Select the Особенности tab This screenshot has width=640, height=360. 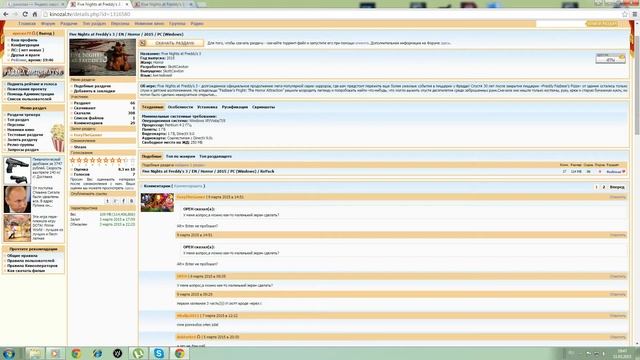180,107
